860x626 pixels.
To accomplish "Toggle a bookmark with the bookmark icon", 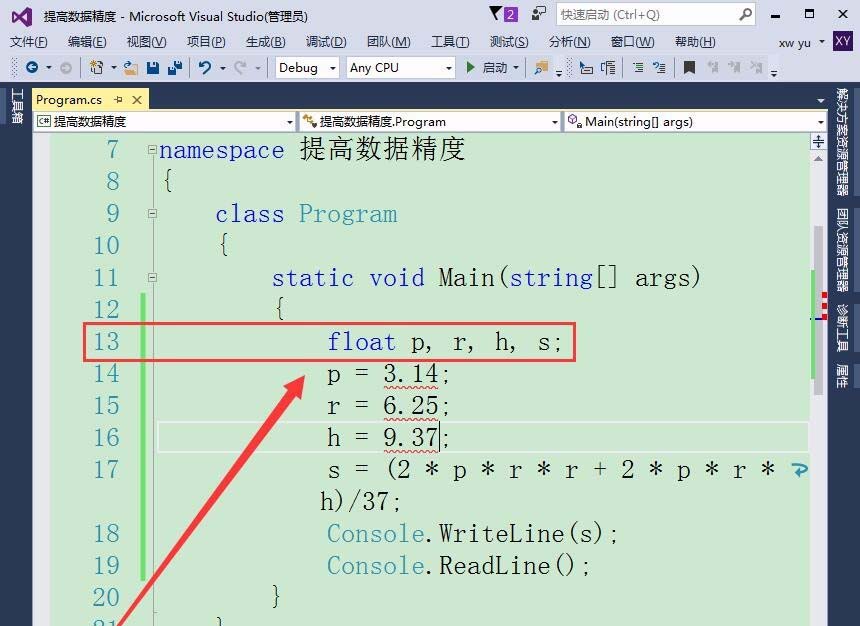I will pos(690,70).
